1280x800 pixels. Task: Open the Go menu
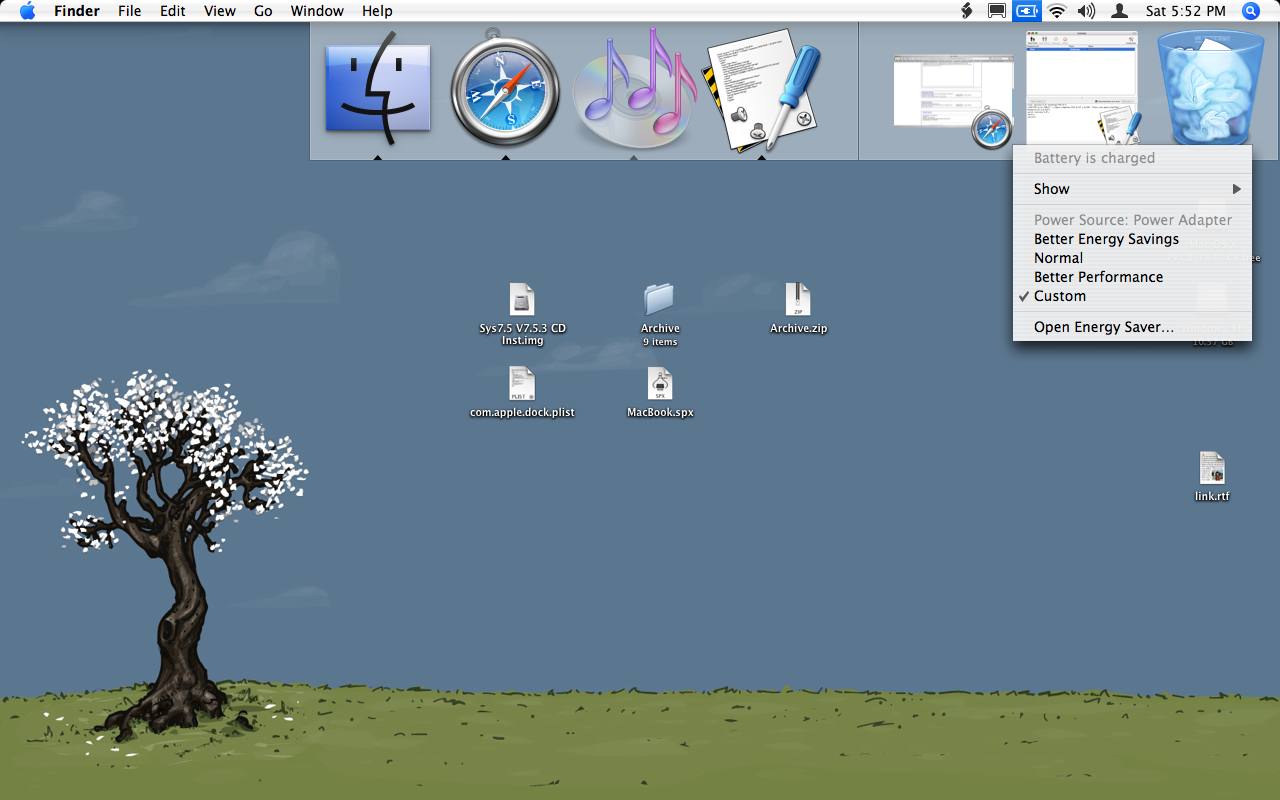pyautogui.click(x=263, y=11)
